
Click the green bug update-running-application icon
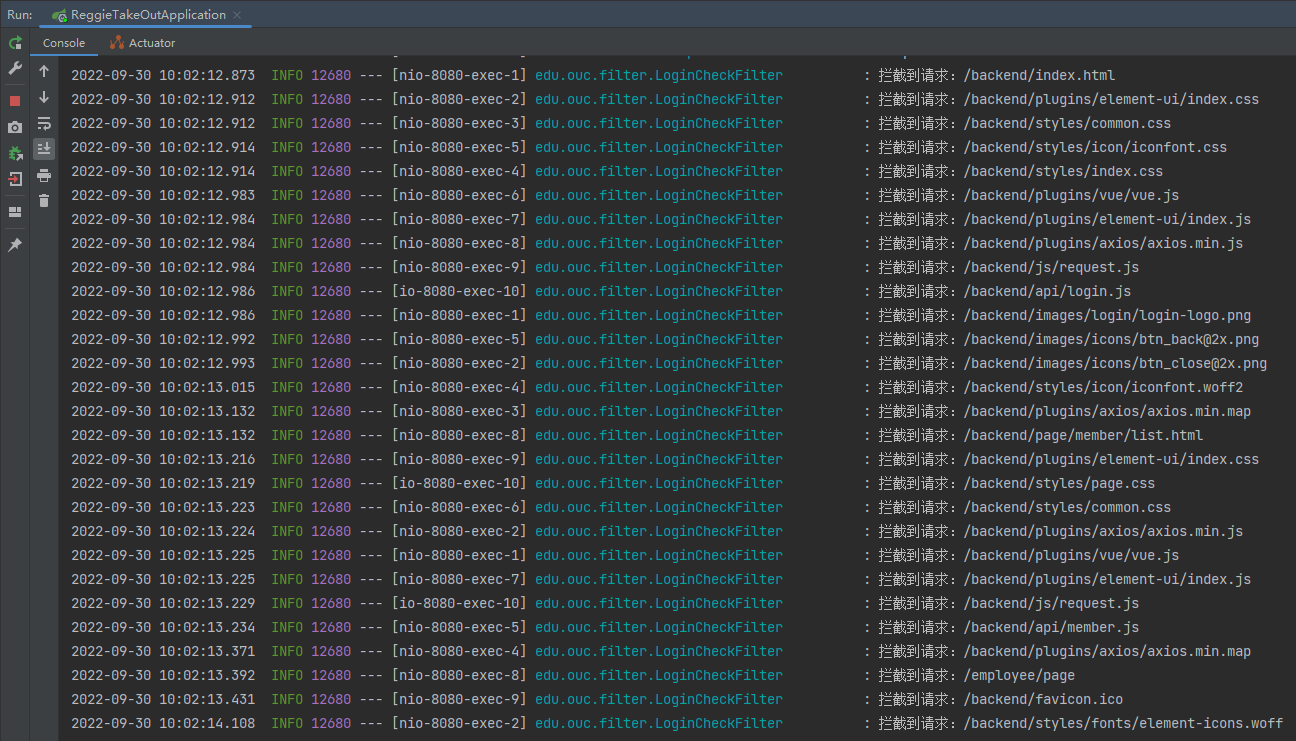15,153
